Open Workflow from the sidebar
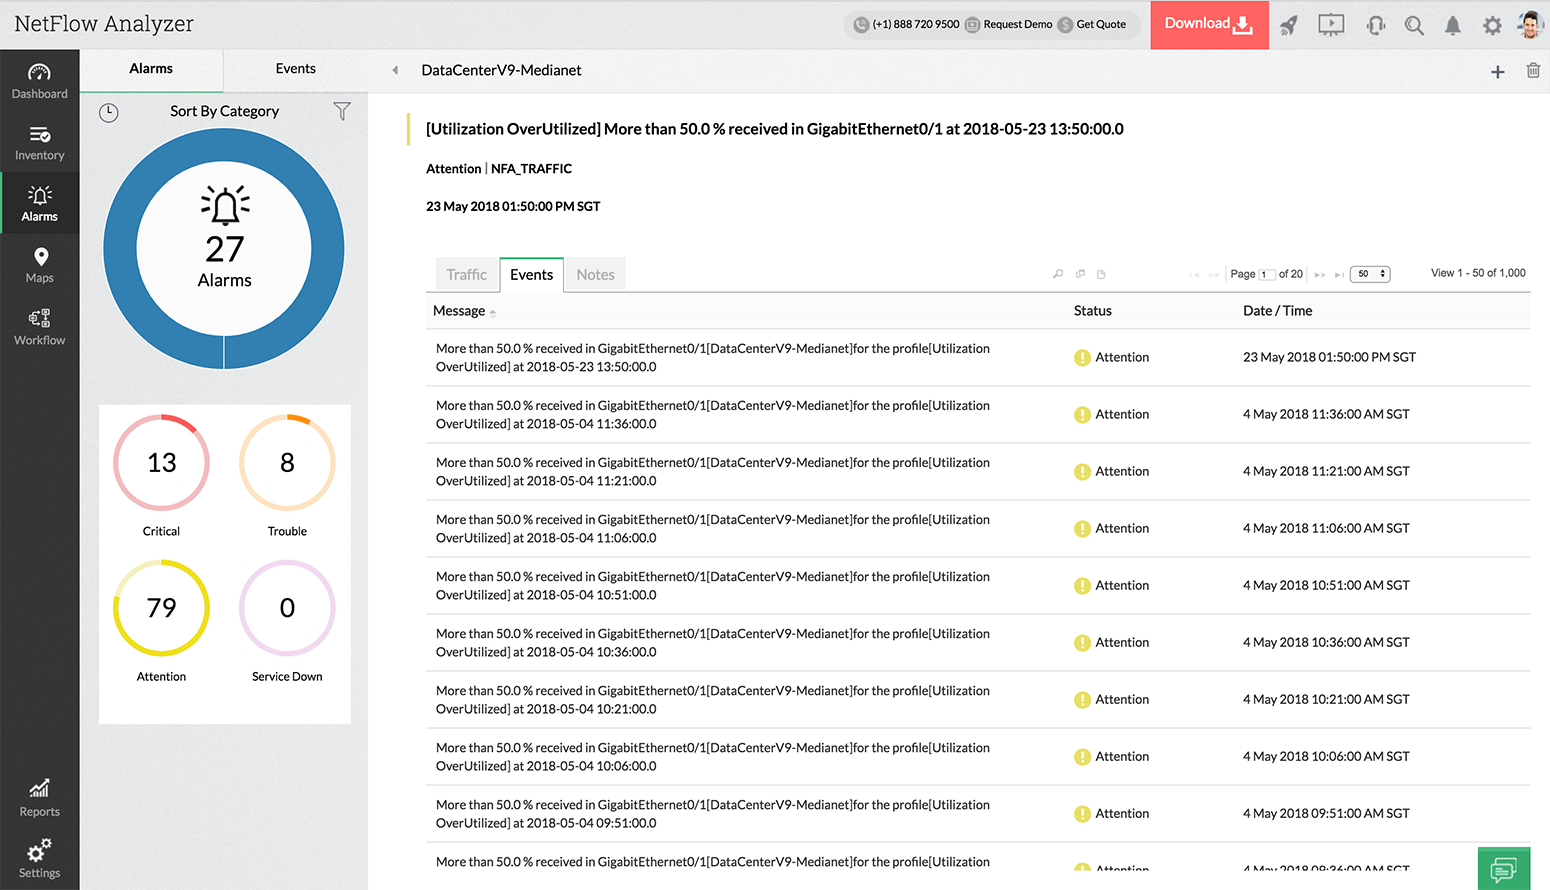Viewport: 1550px width, 890px height. pos(40,327)
